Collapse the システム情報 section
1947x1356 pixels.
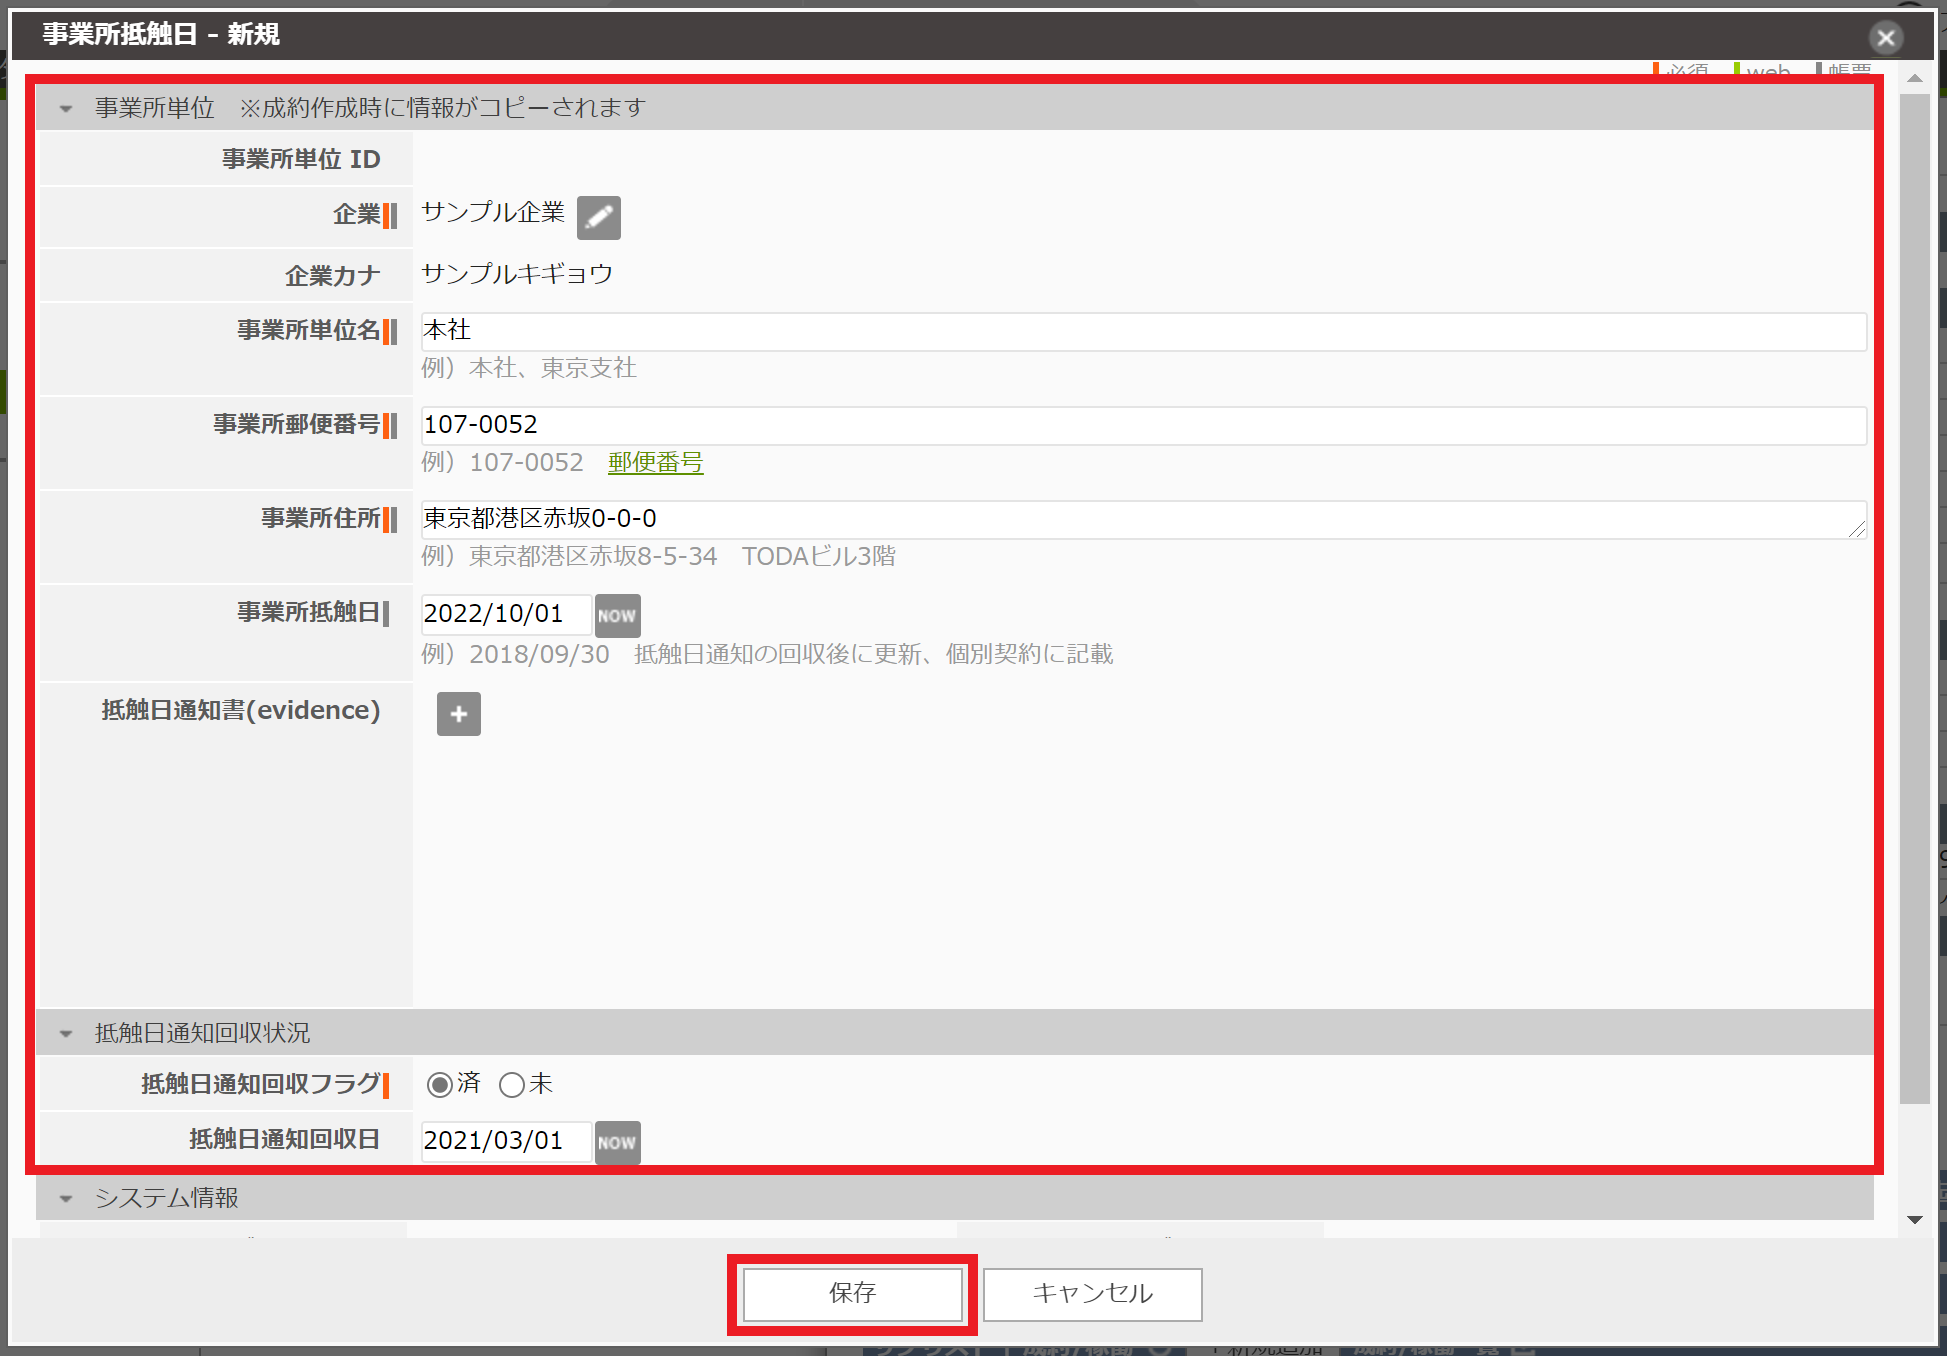click(x=66, y=1199)
